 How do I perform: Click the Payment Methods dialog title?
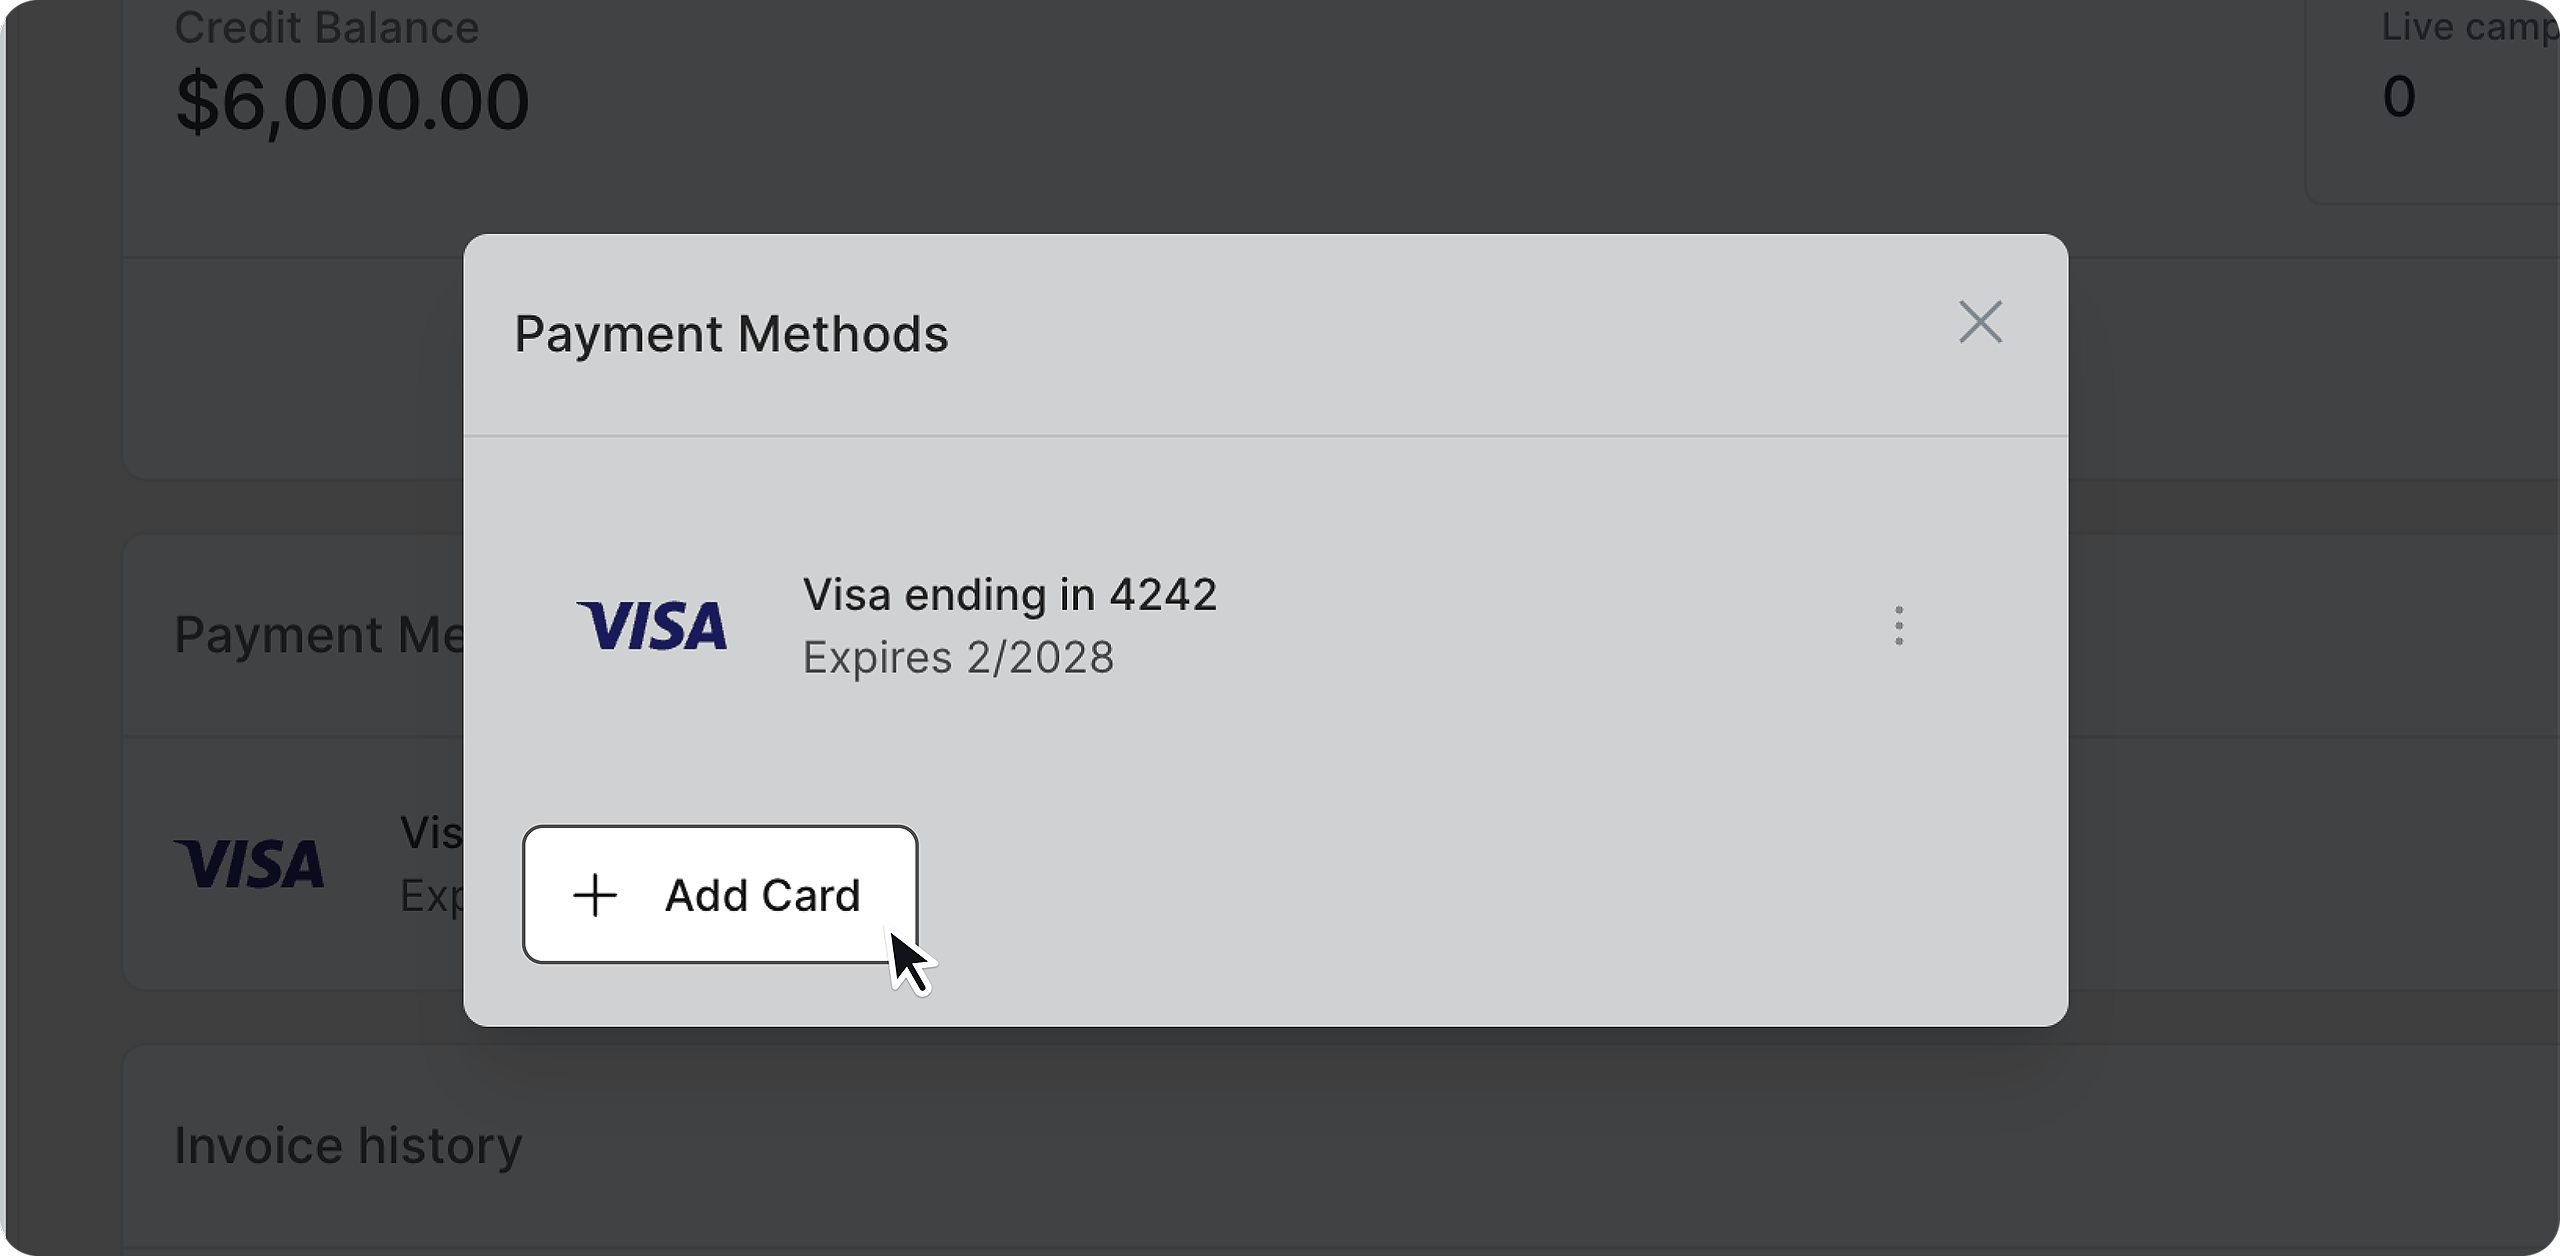(731, 334)
